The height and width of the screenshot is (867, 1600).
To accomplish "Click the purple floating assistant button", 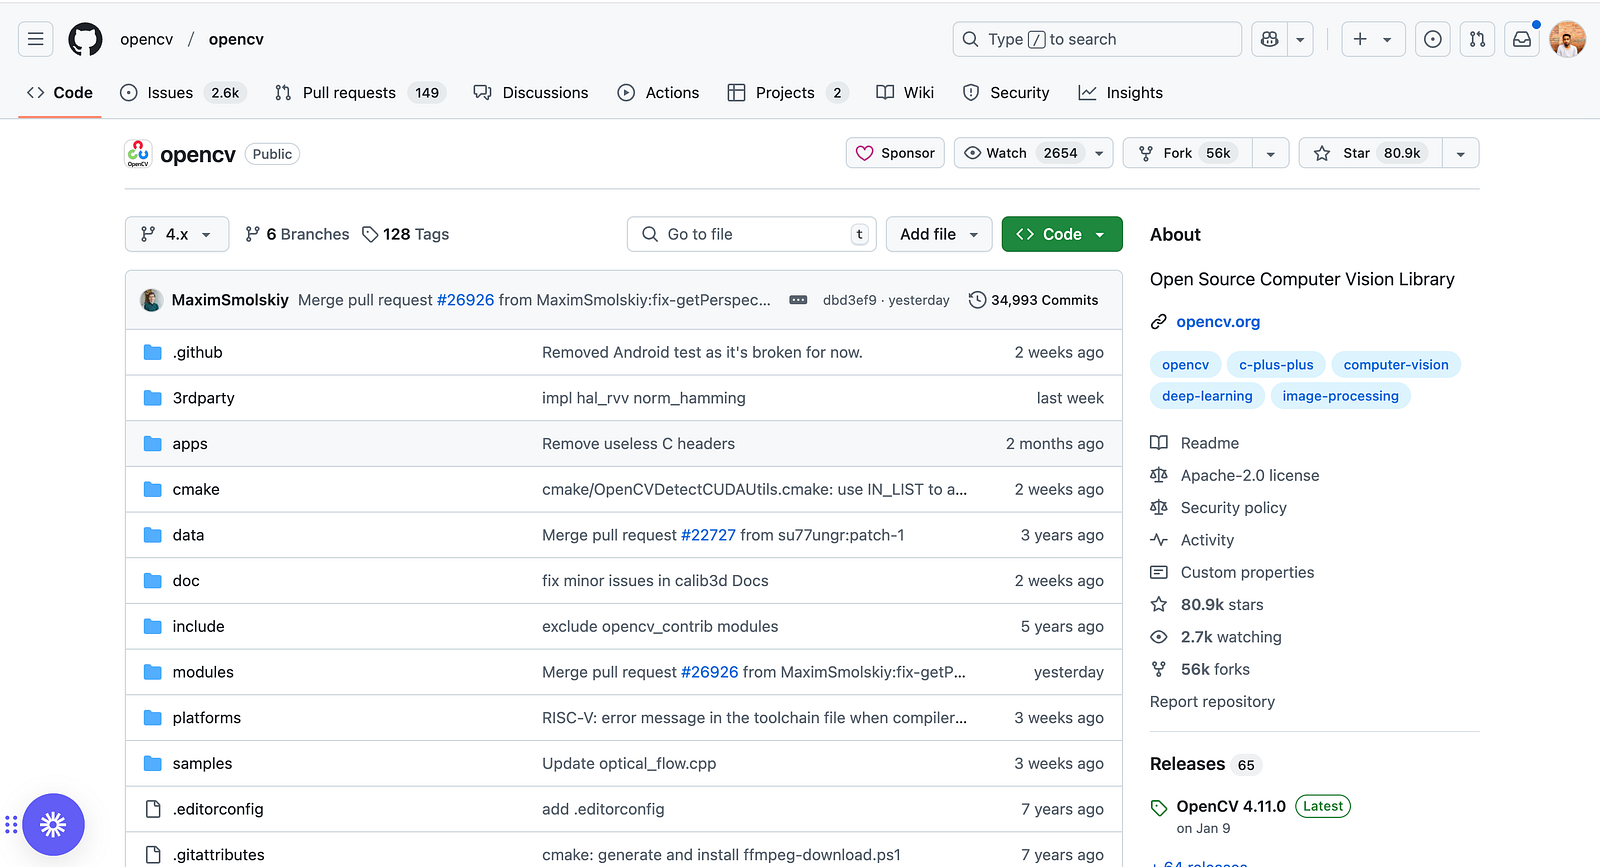I will (54, 824).
